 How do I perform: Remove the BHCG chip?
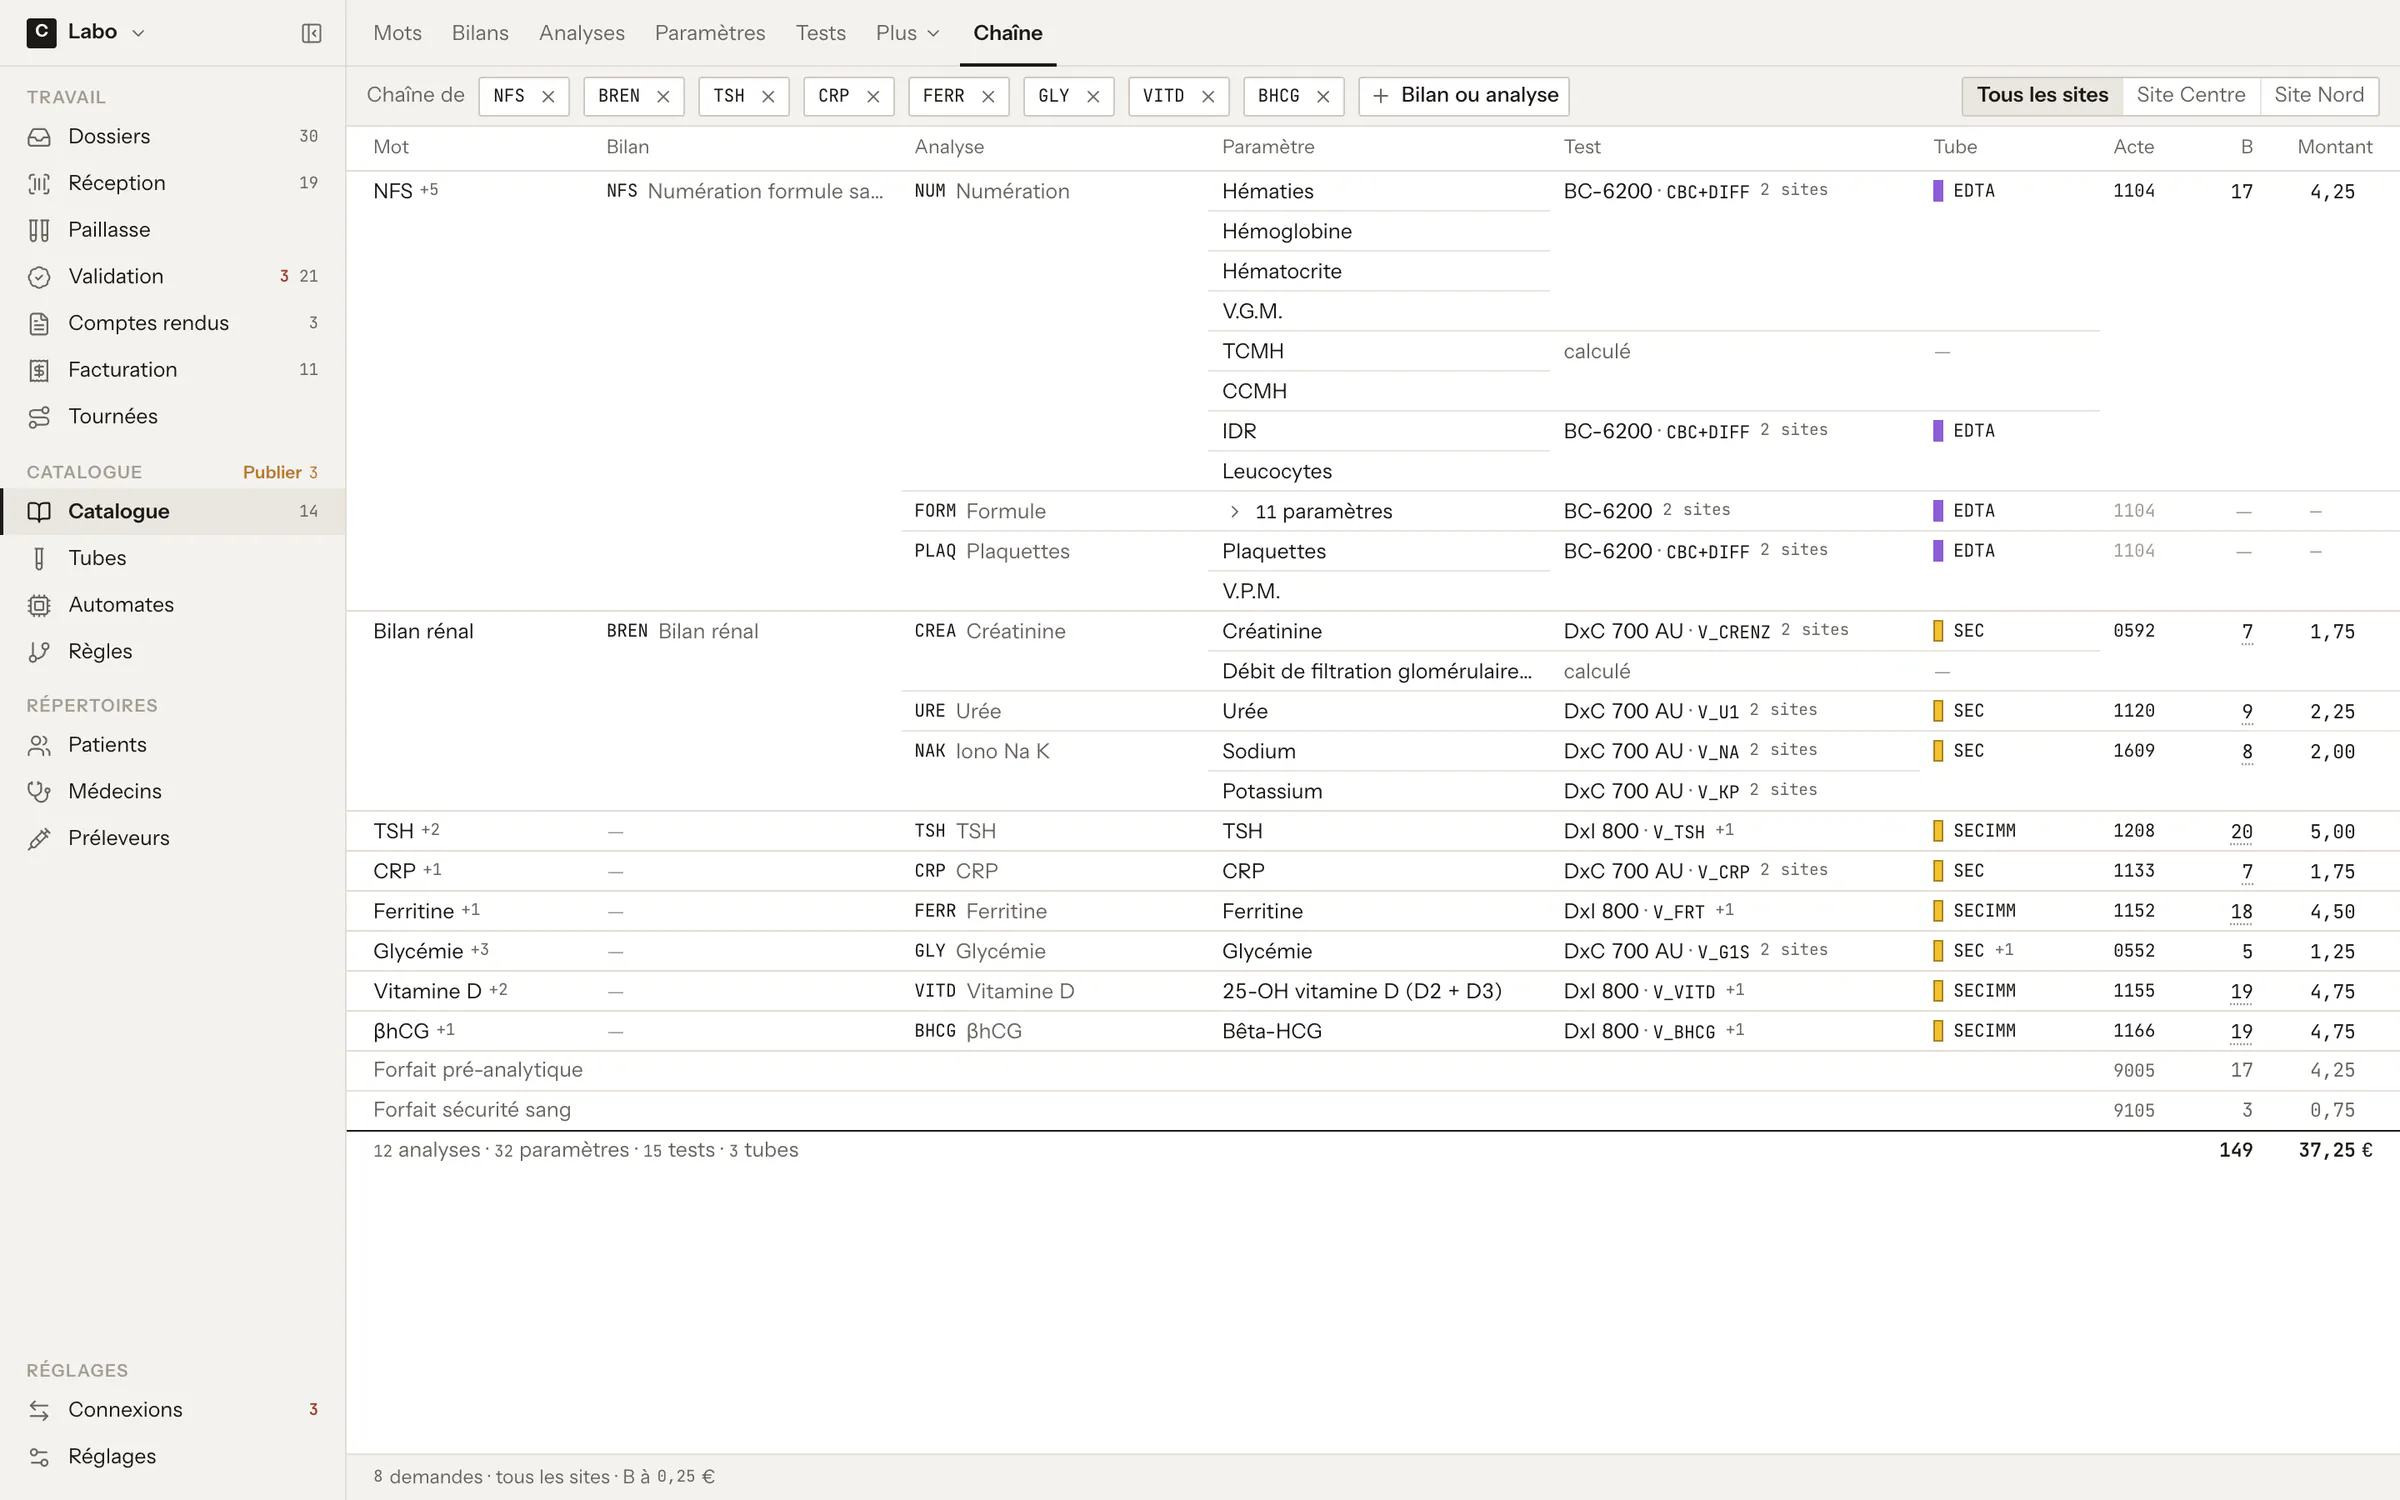1323,96
